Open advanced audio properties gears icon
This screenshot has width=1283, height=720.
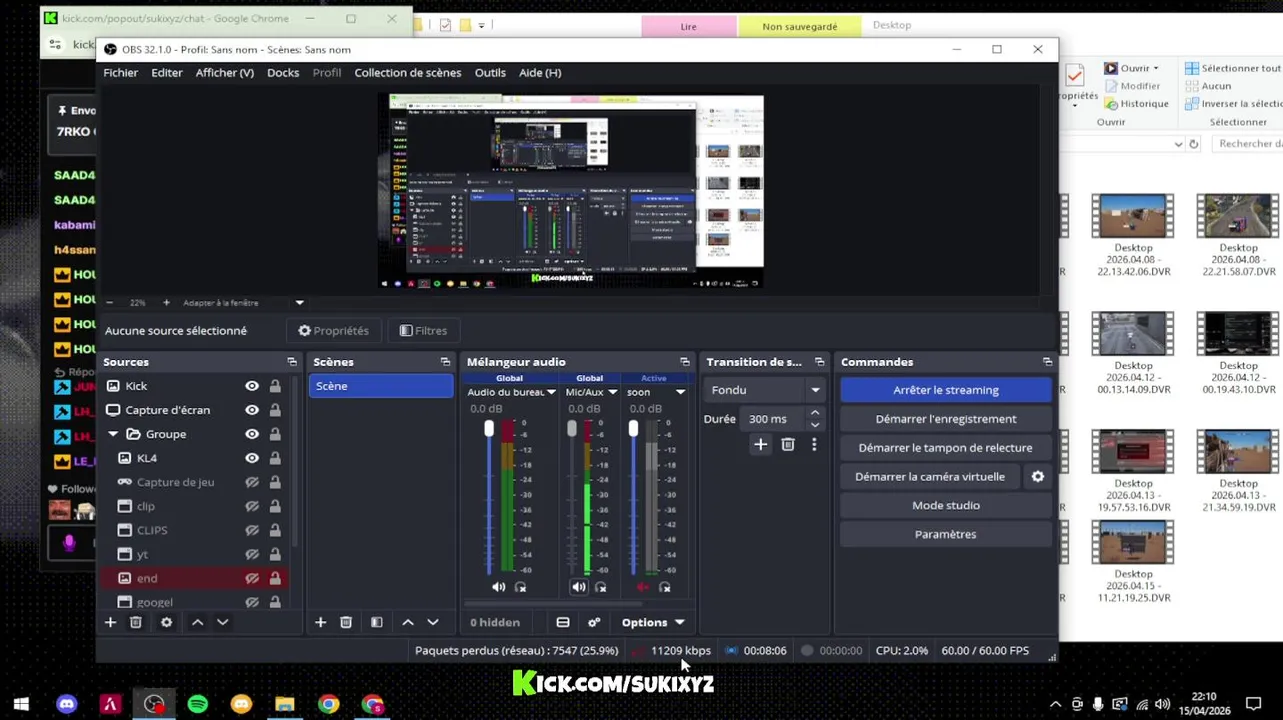click(x=594, y=622)
